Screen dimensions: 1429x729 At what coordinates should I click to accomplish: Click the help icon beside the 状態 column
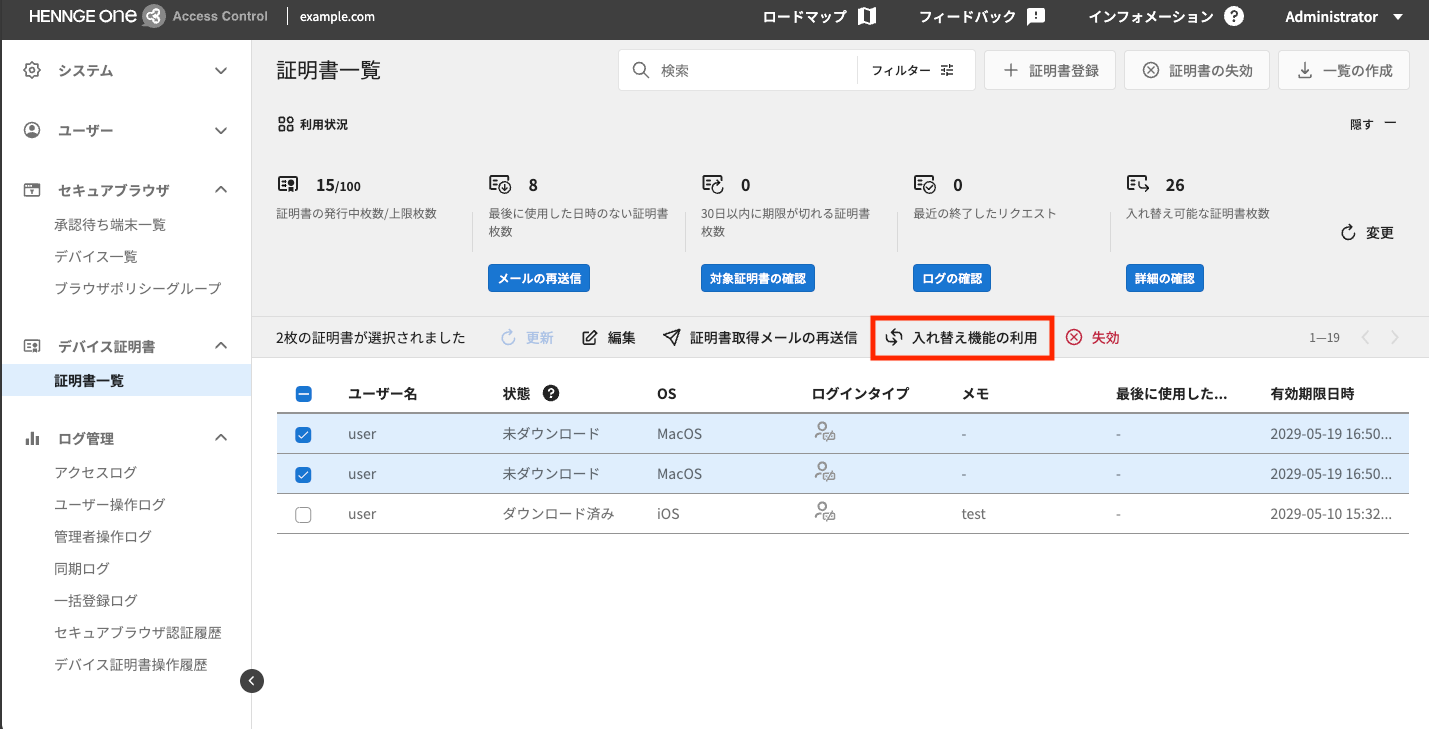[x=551, y=393]
